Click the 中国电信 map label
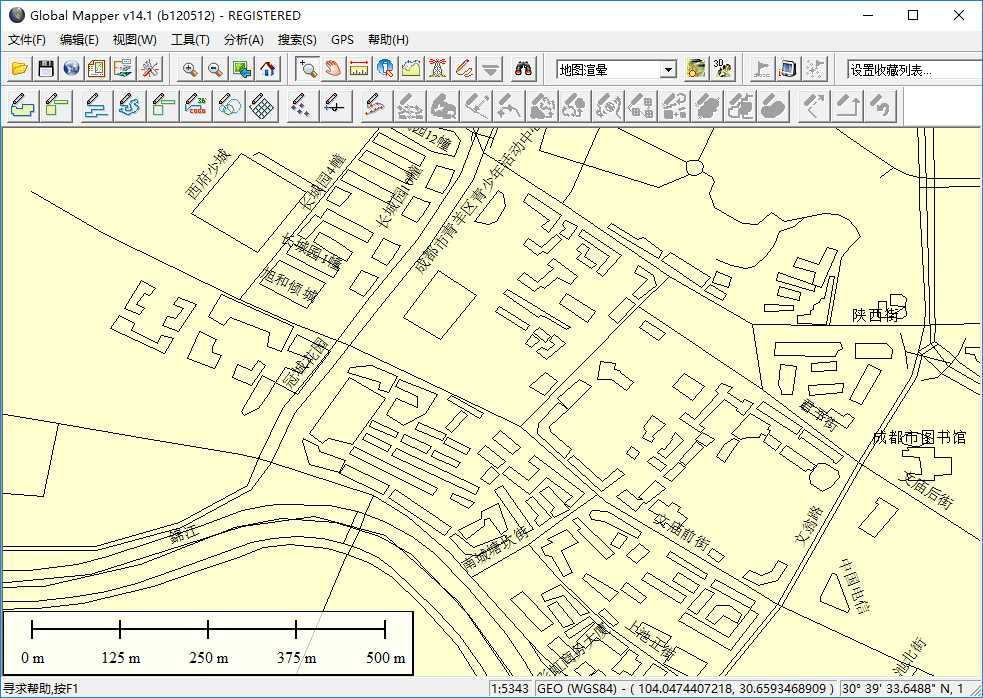 [x=856, y=586]
